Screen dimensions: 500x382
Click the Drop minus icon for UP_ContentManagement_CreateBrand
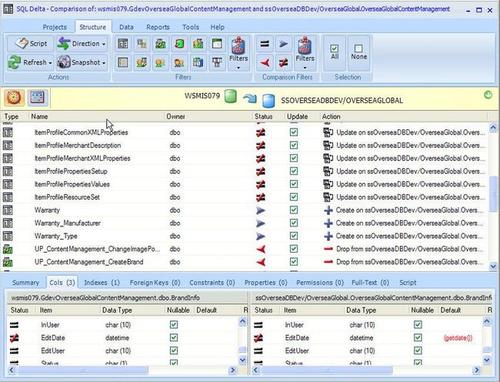click(328, 262)
